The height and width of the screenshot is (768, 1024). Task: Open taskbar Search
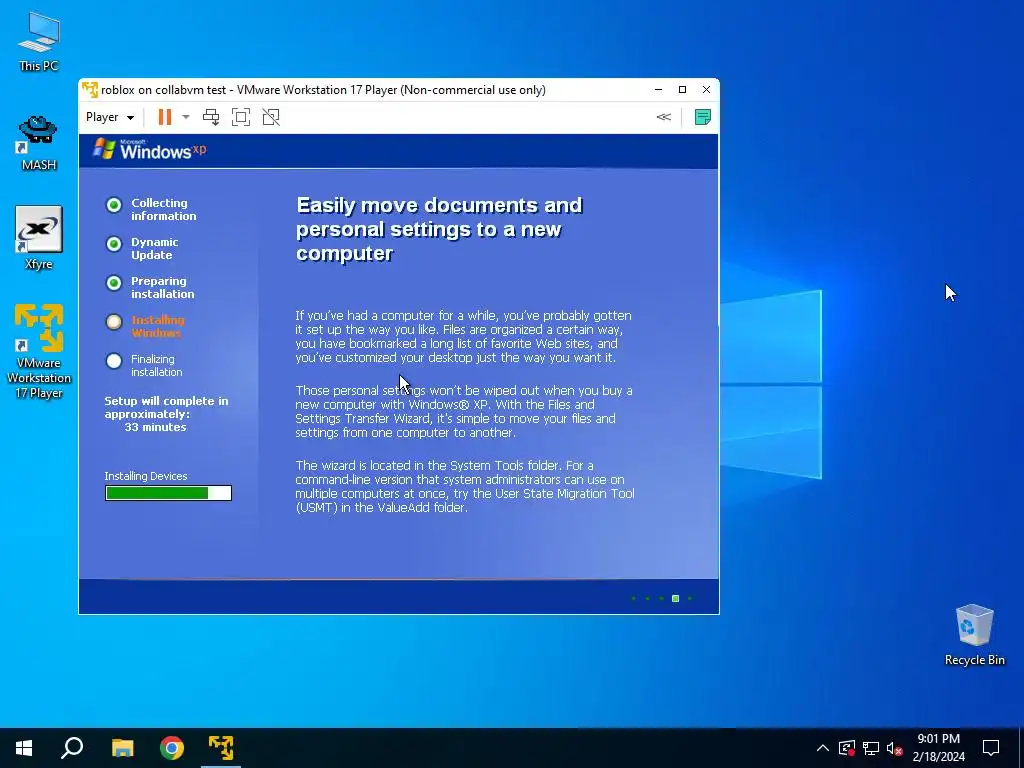pos(72,748)
